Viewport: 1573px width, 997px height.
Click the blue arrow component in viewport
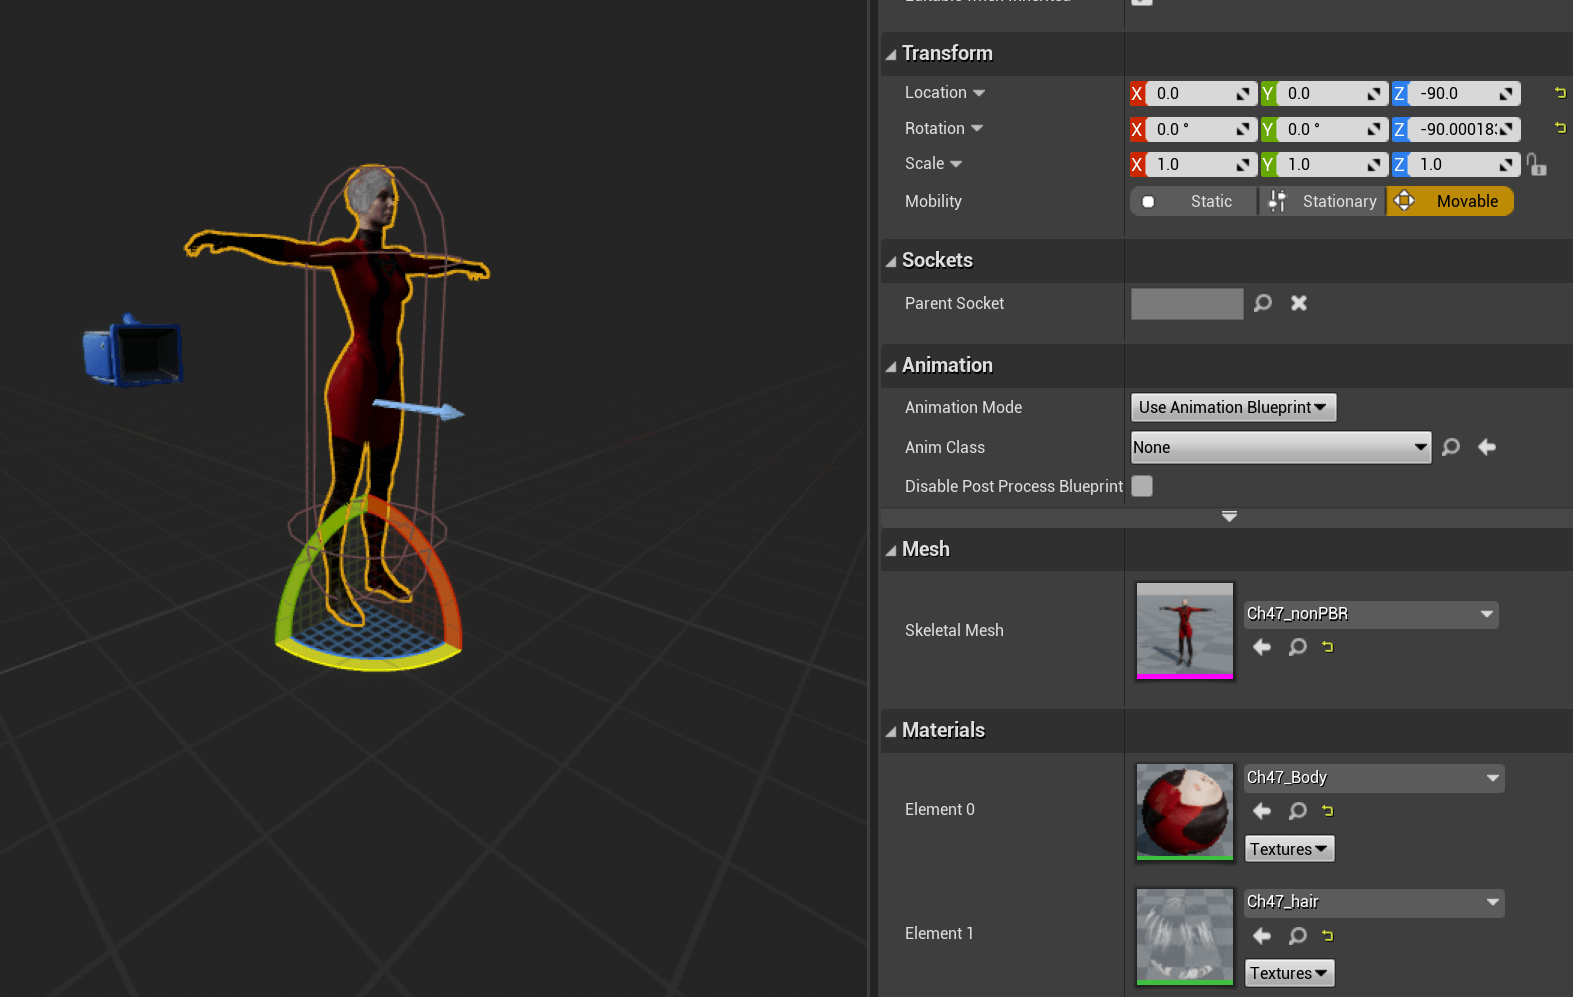coord(418,408)
